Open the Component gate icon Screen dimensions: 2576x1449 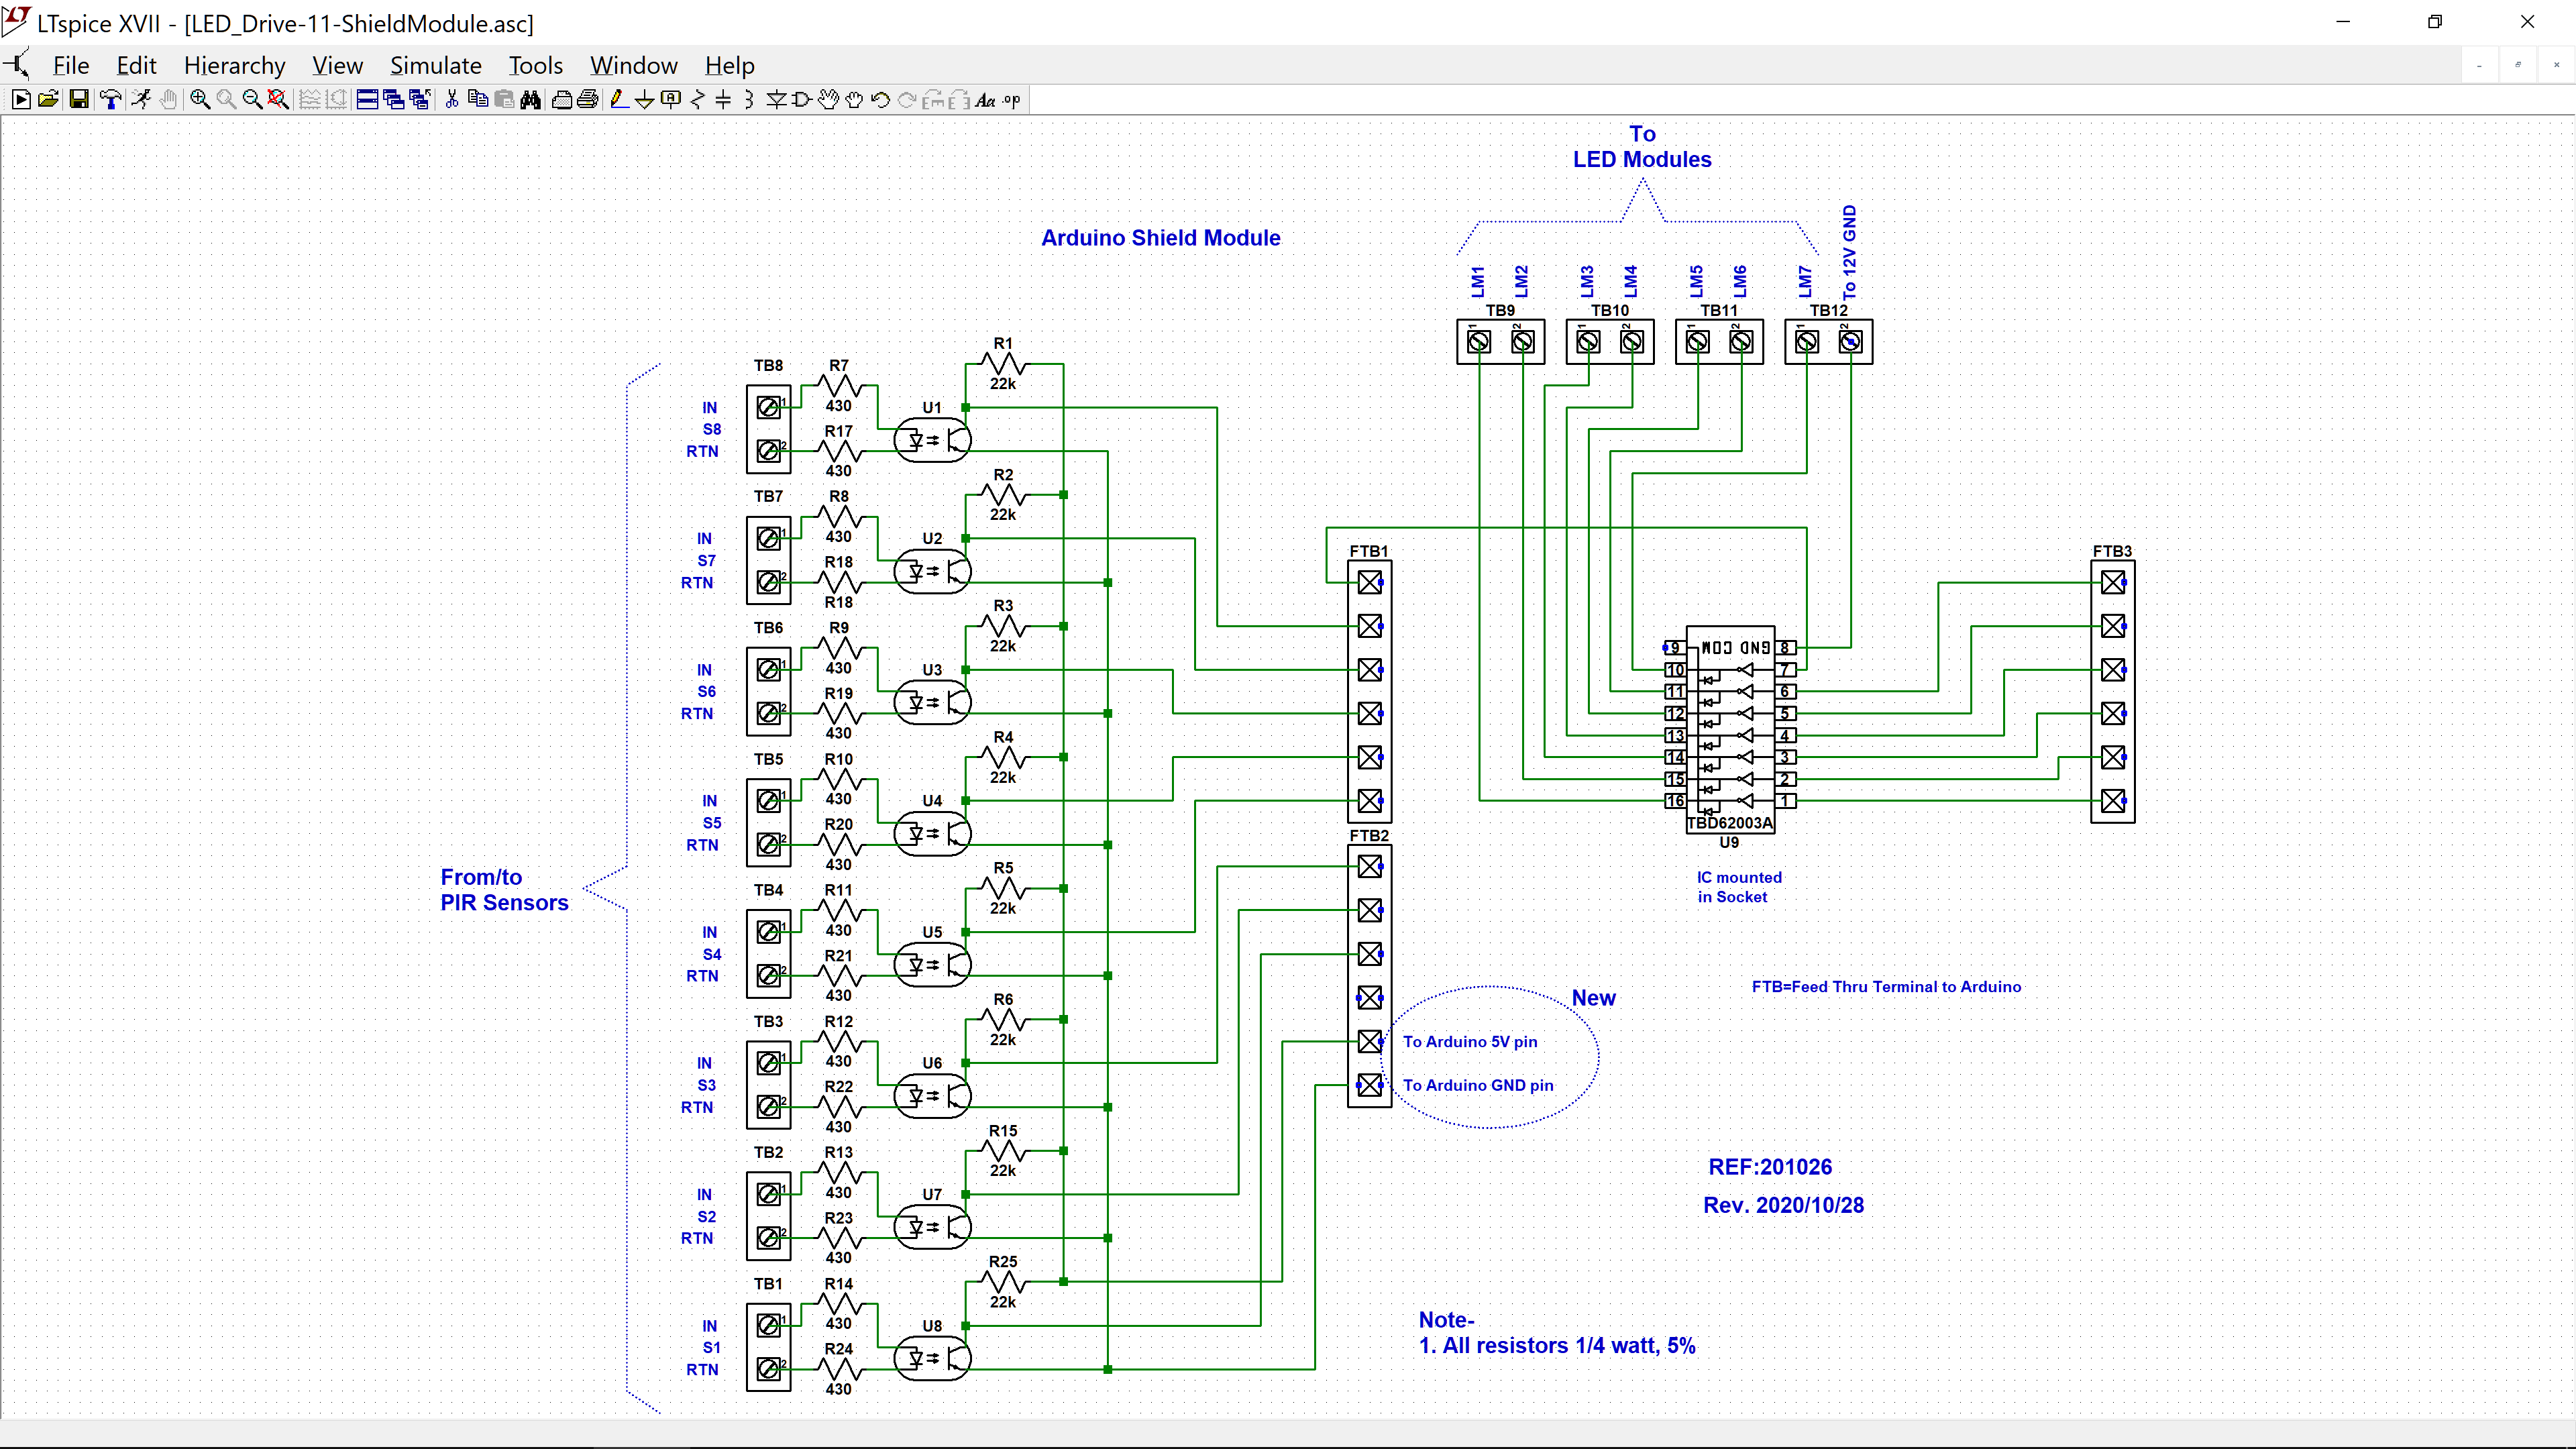point(801,99)
